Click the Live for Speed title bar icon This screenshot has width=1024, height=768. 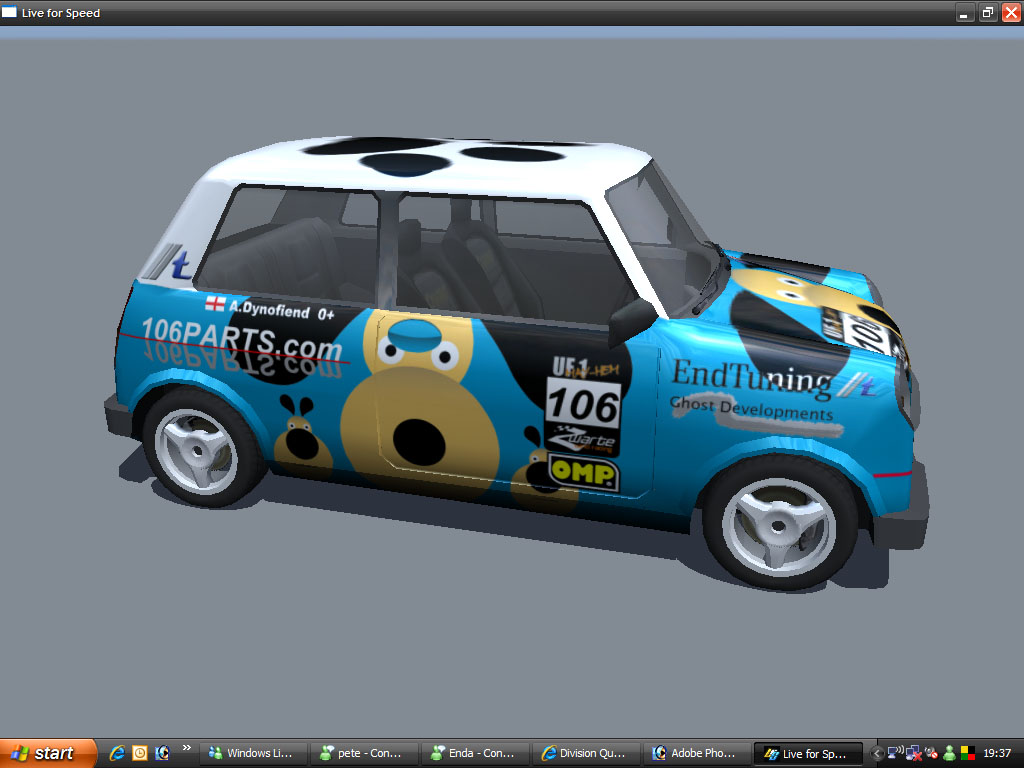coord(9,12)
